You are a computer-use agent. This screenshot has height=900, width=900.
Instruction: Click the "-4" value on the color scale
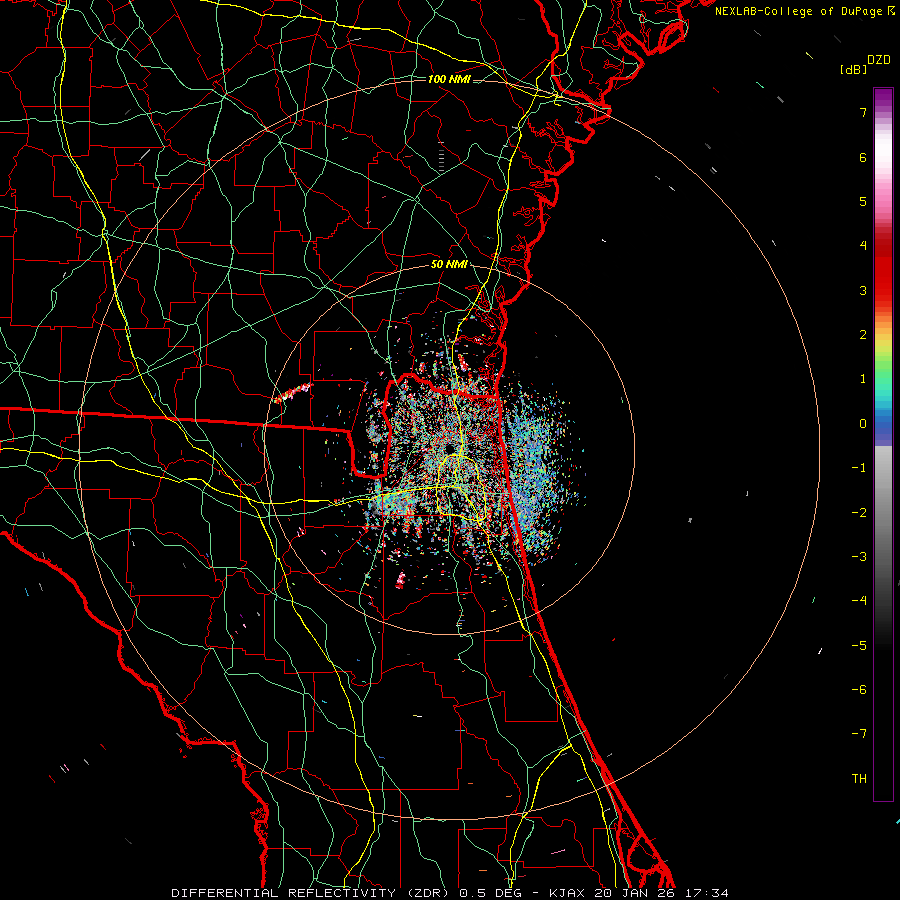859,601
